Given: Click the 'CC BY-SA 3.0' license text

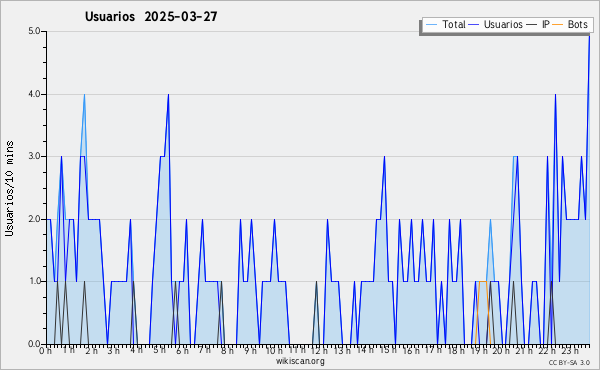Looking at the screenshot, I should click(569, 362).
